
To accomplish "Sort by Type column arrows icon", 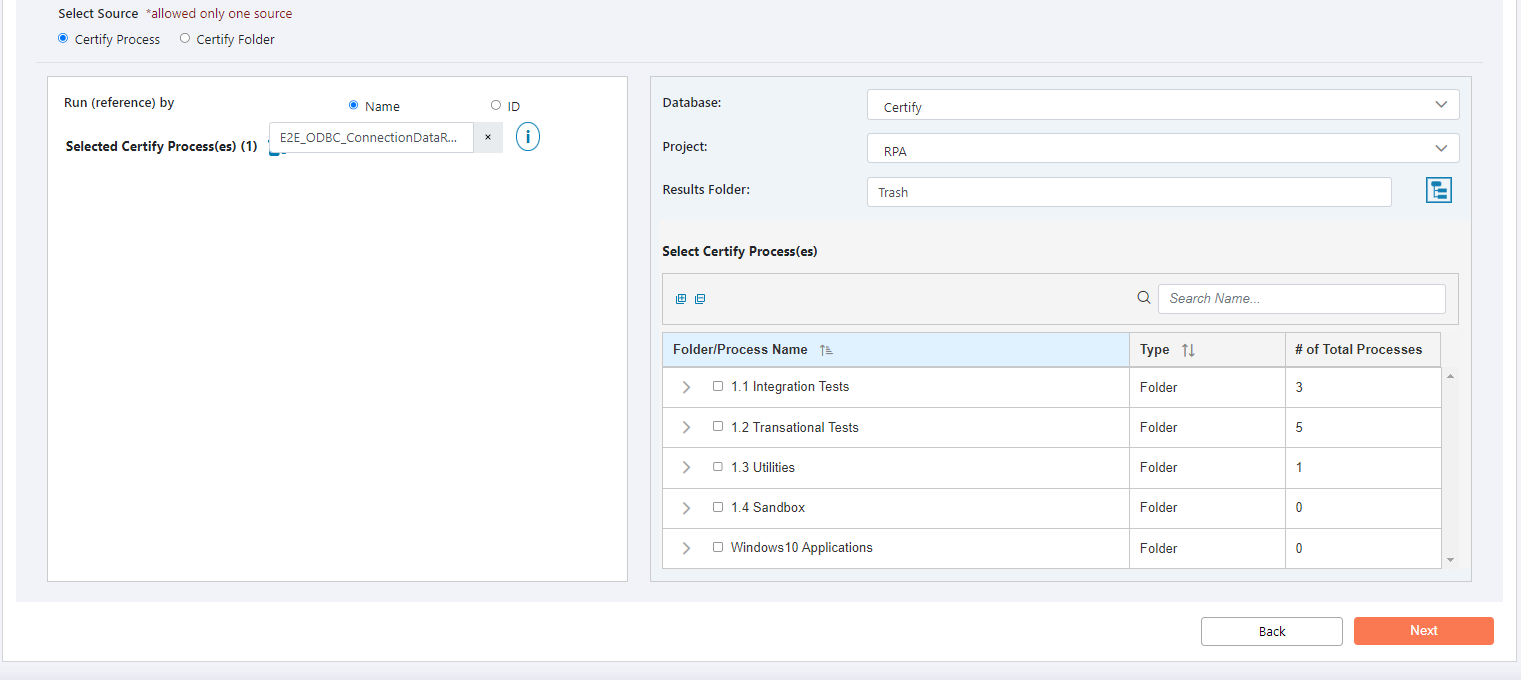I will [x=1188, y=350].
